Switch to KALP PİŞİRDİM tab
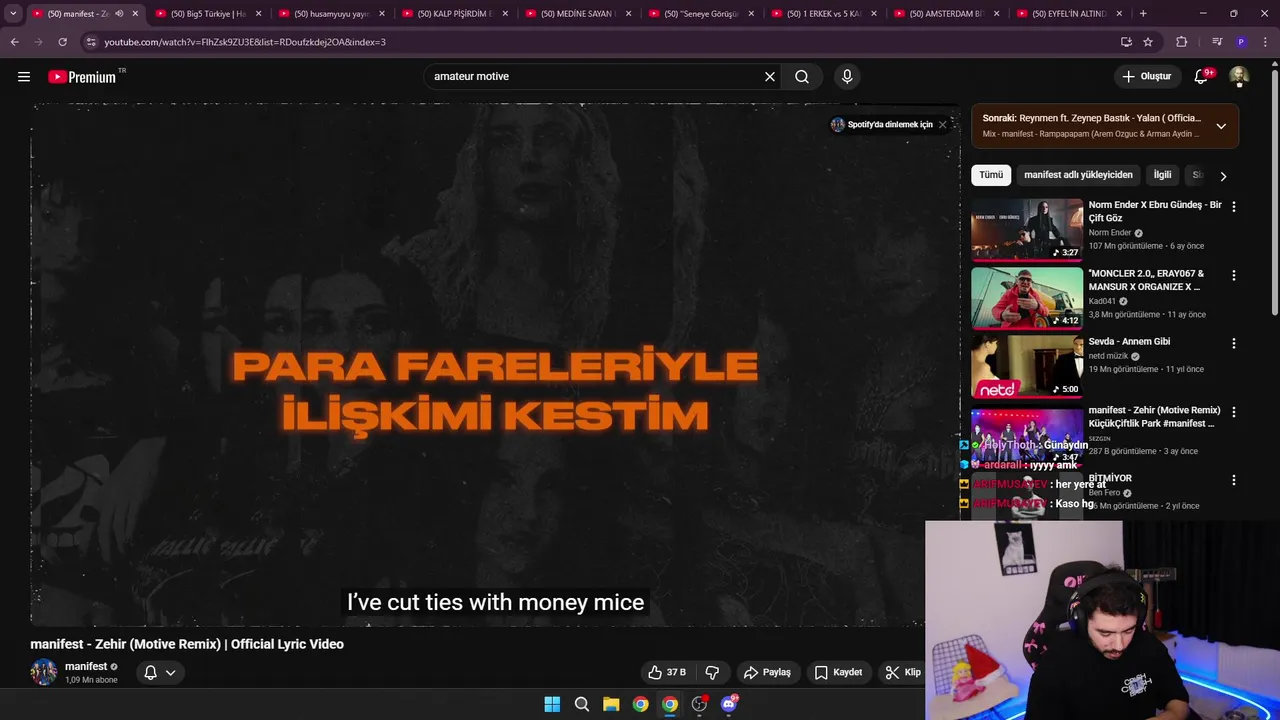The height and width of the screenshot is (720, 1280). pos(453,14)
